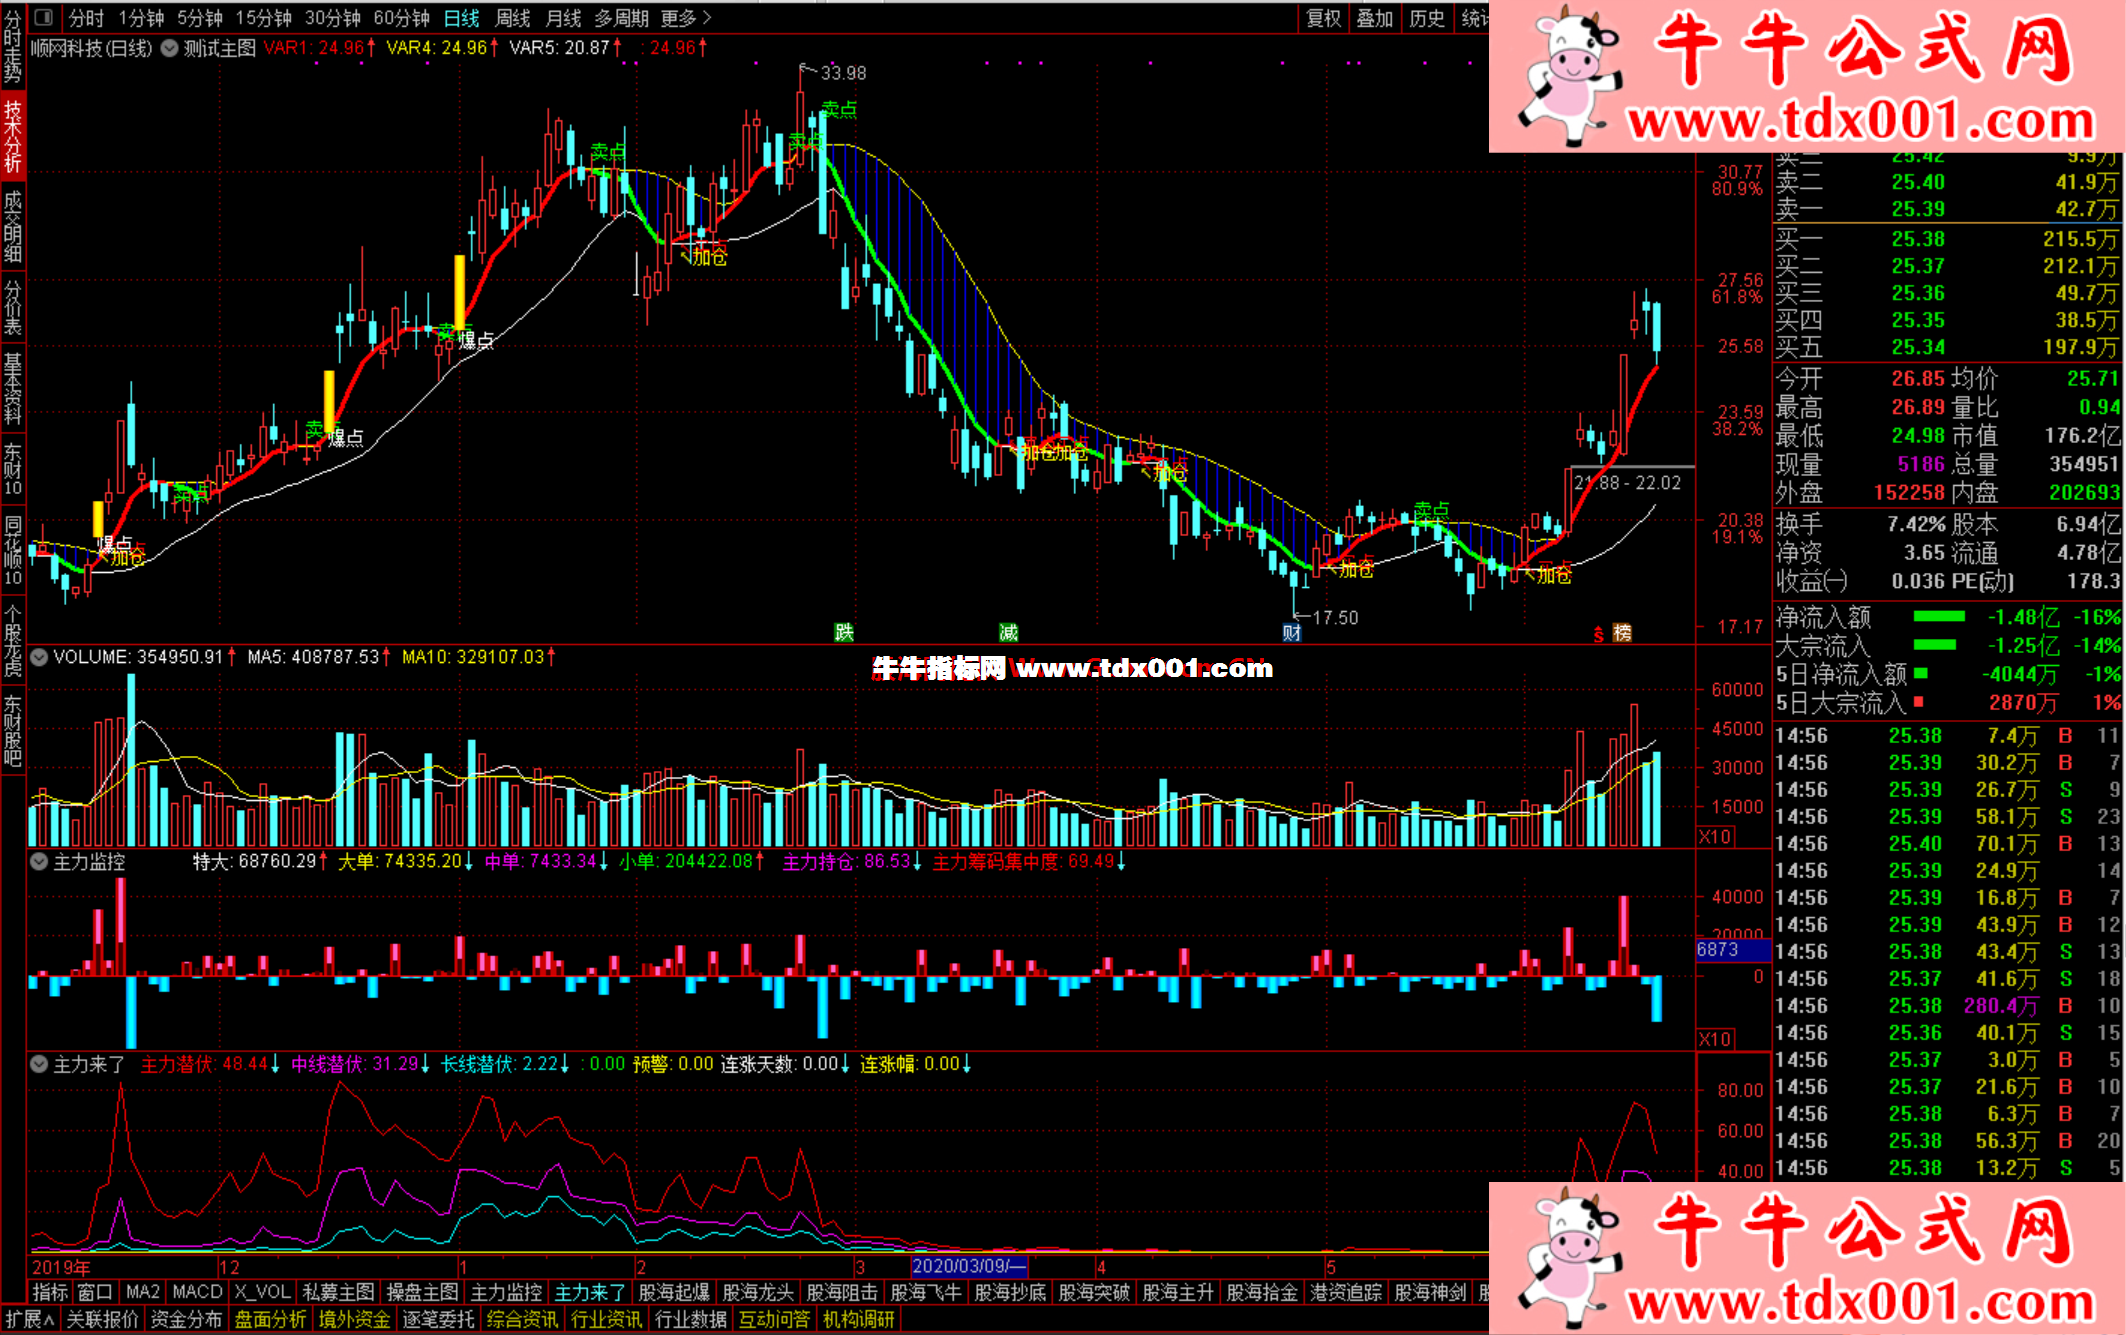Collapse the VOLUME sub-chart arrow

click(x=39, y=657)
